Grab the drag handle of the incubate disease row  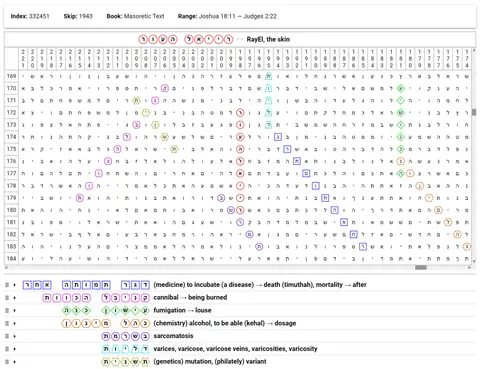pos(7,285)
